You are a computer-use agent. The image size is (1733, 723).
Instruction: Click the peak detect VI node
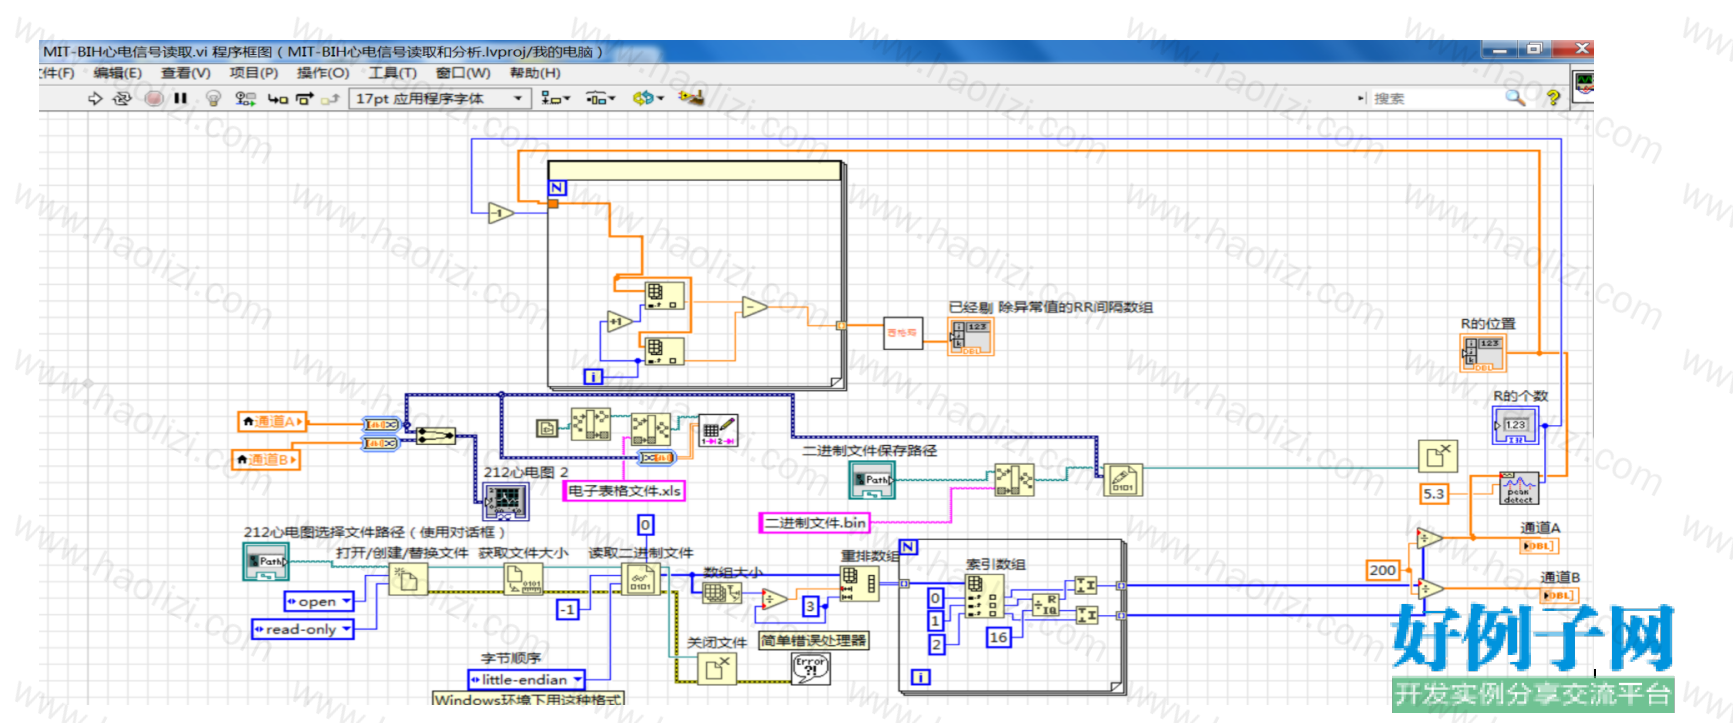1519,487
